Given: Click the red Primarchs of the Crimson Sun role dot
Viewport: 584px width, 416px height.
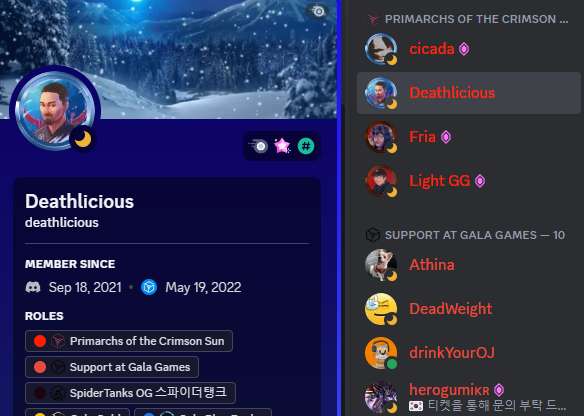Looking at the screenshot, I should [40, 341].
